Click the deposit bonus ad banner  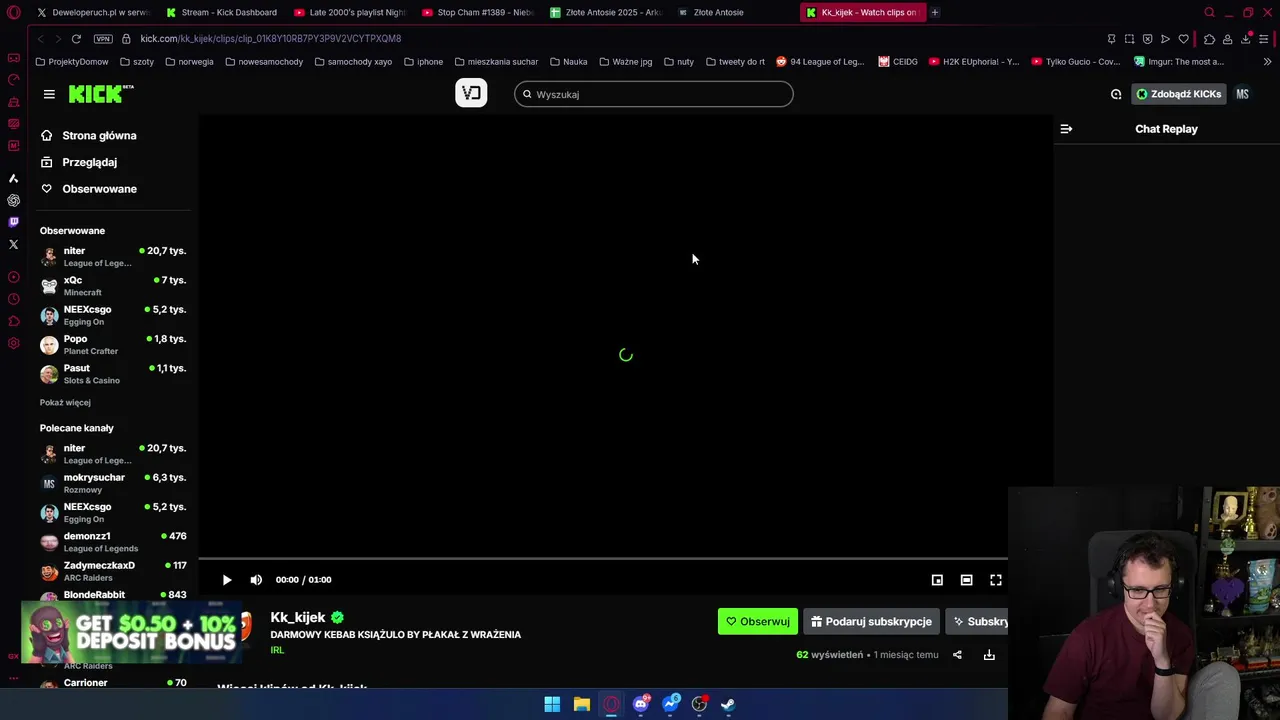coord(131,632)
